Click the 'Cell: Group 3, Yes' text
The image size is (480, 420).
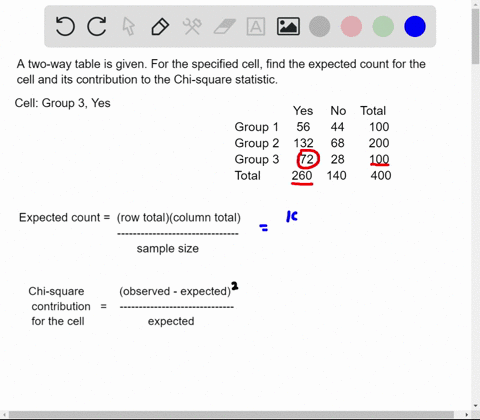tap(62, 103)
